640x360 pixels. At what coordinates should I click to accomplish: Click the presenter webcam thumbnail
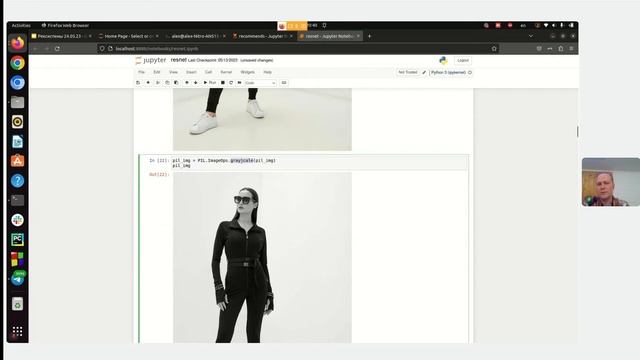point(611,182)
